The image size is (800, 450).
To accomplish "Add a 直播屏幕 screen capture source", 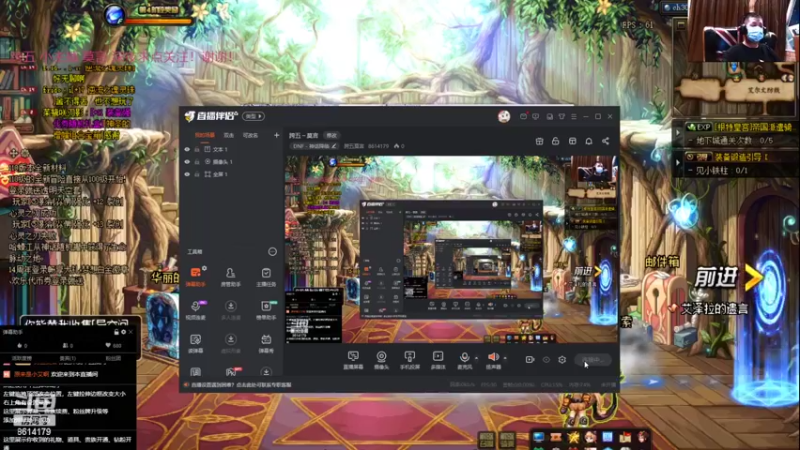I will 353,360.
